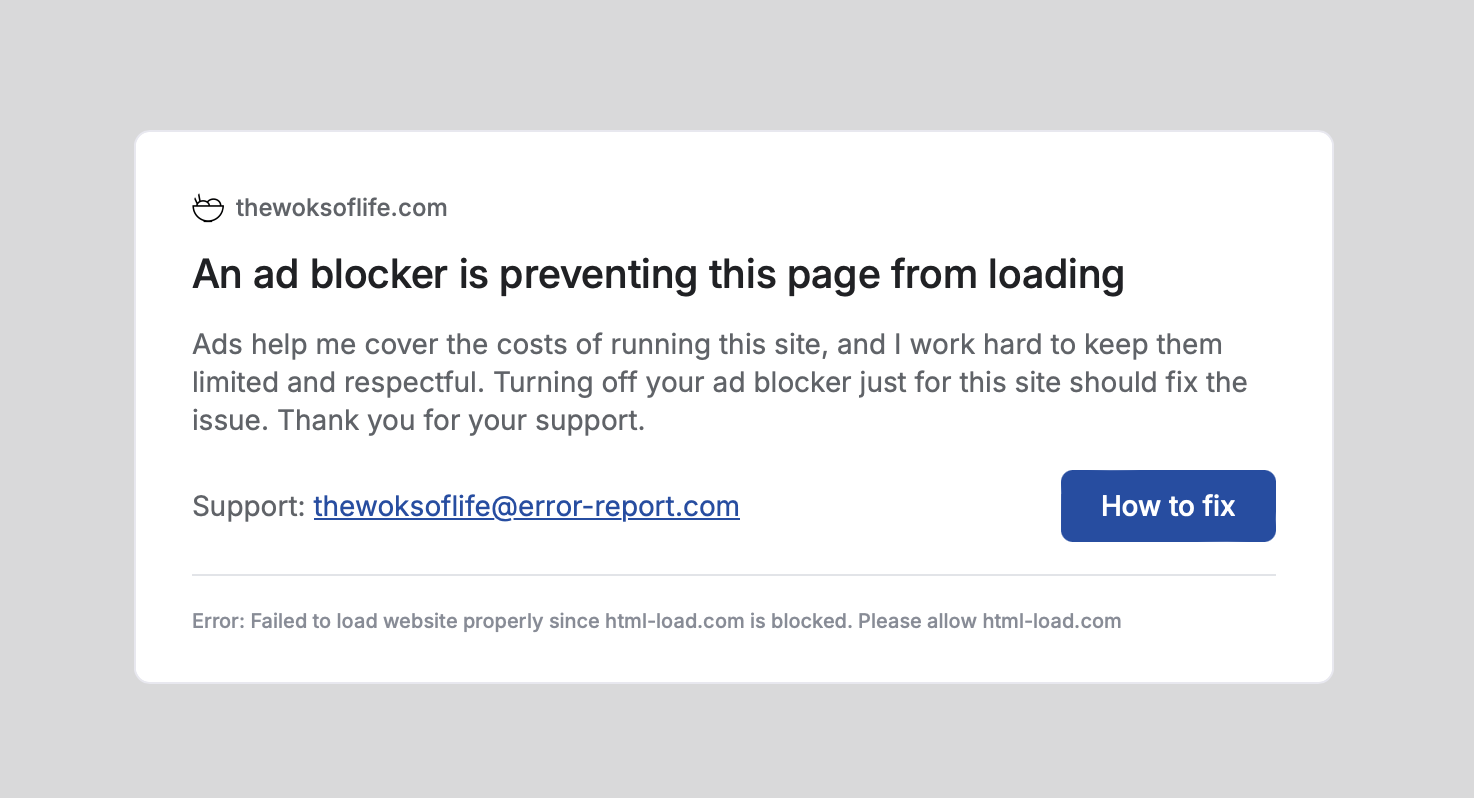This screenshot has width=1474, height=798.
Task: Click 'is blocked' in the error message
Action: tap(799, 621)
